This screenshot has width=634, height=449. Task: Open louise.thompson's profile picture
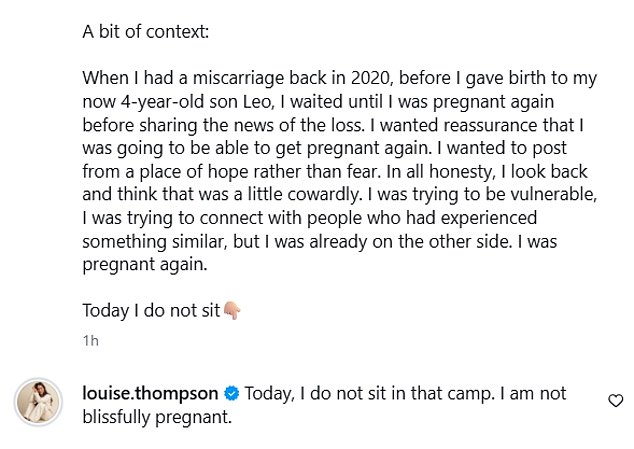42,403
